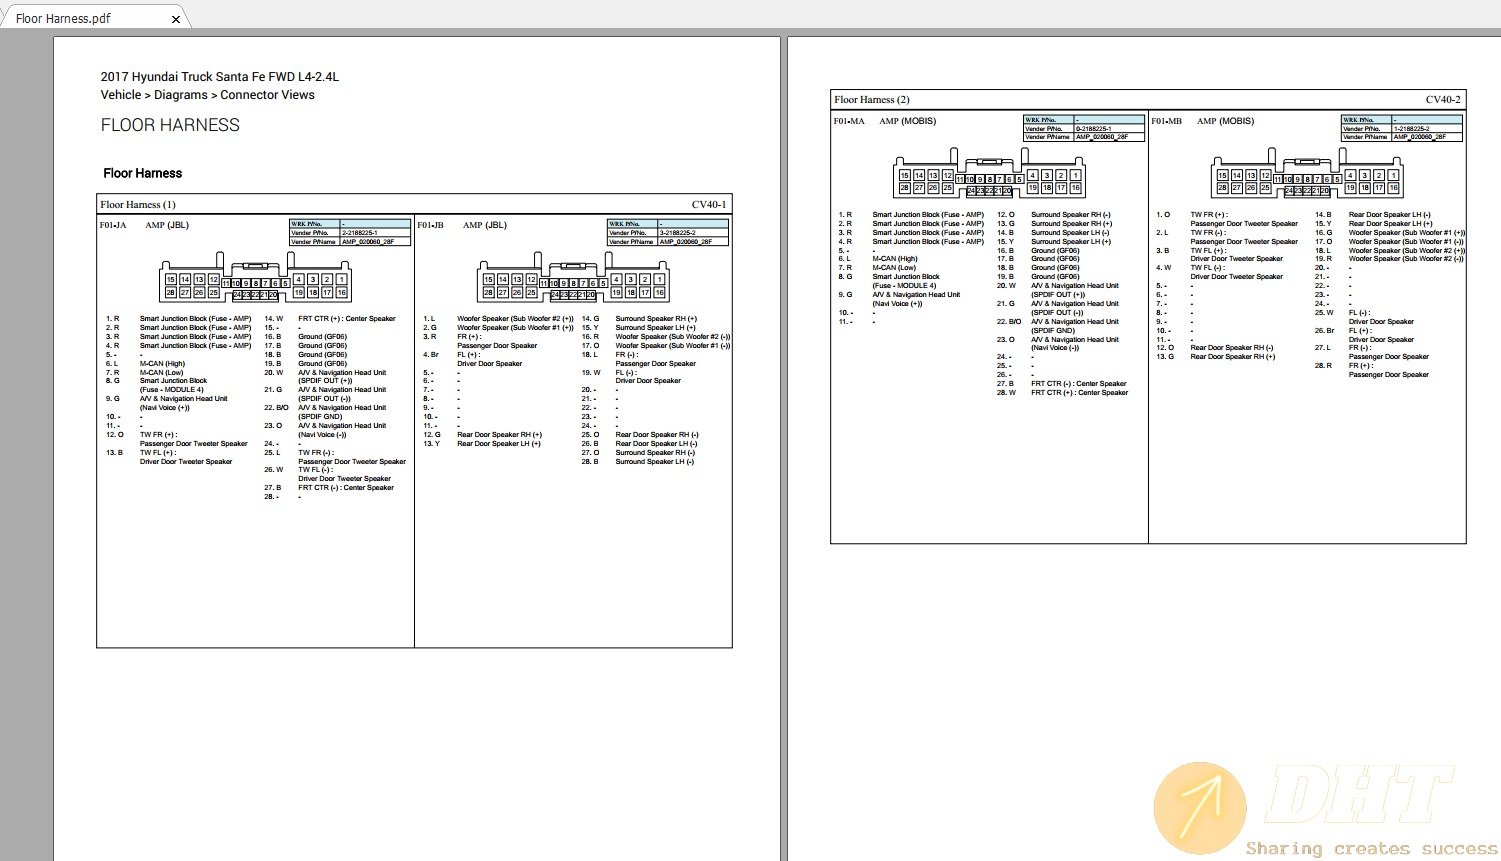Click F01-MA pin 28 'FRT CTR (+) : Center Speaker'

(x=1080, y=393)
